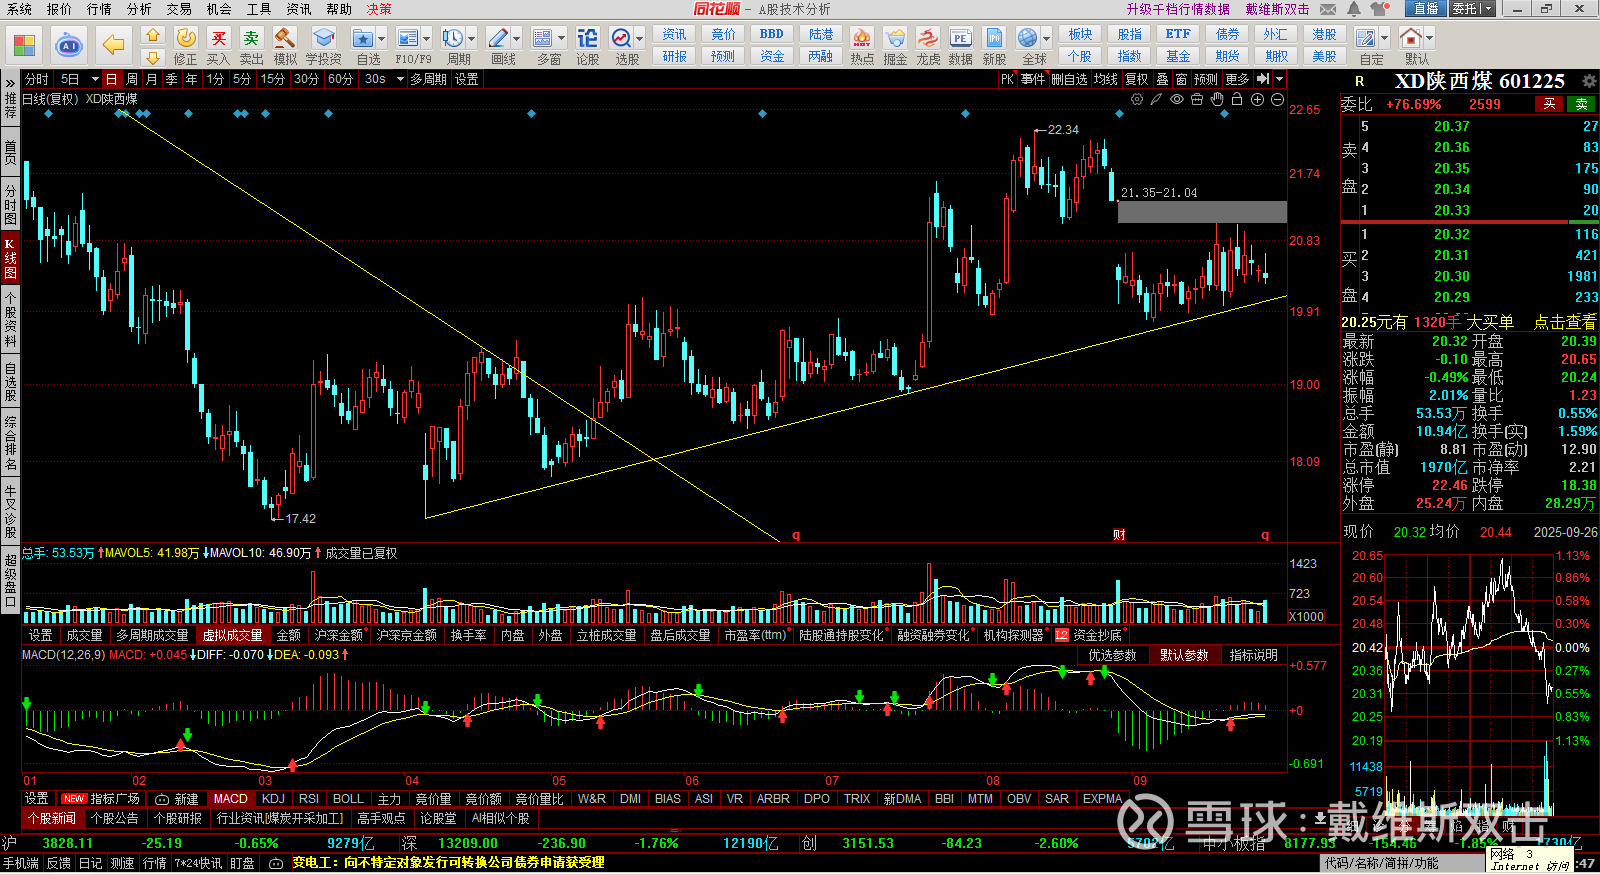Click the chart print/store icon
The height and width of the screenshot is (875, 1600).
tap(1197, 99)
